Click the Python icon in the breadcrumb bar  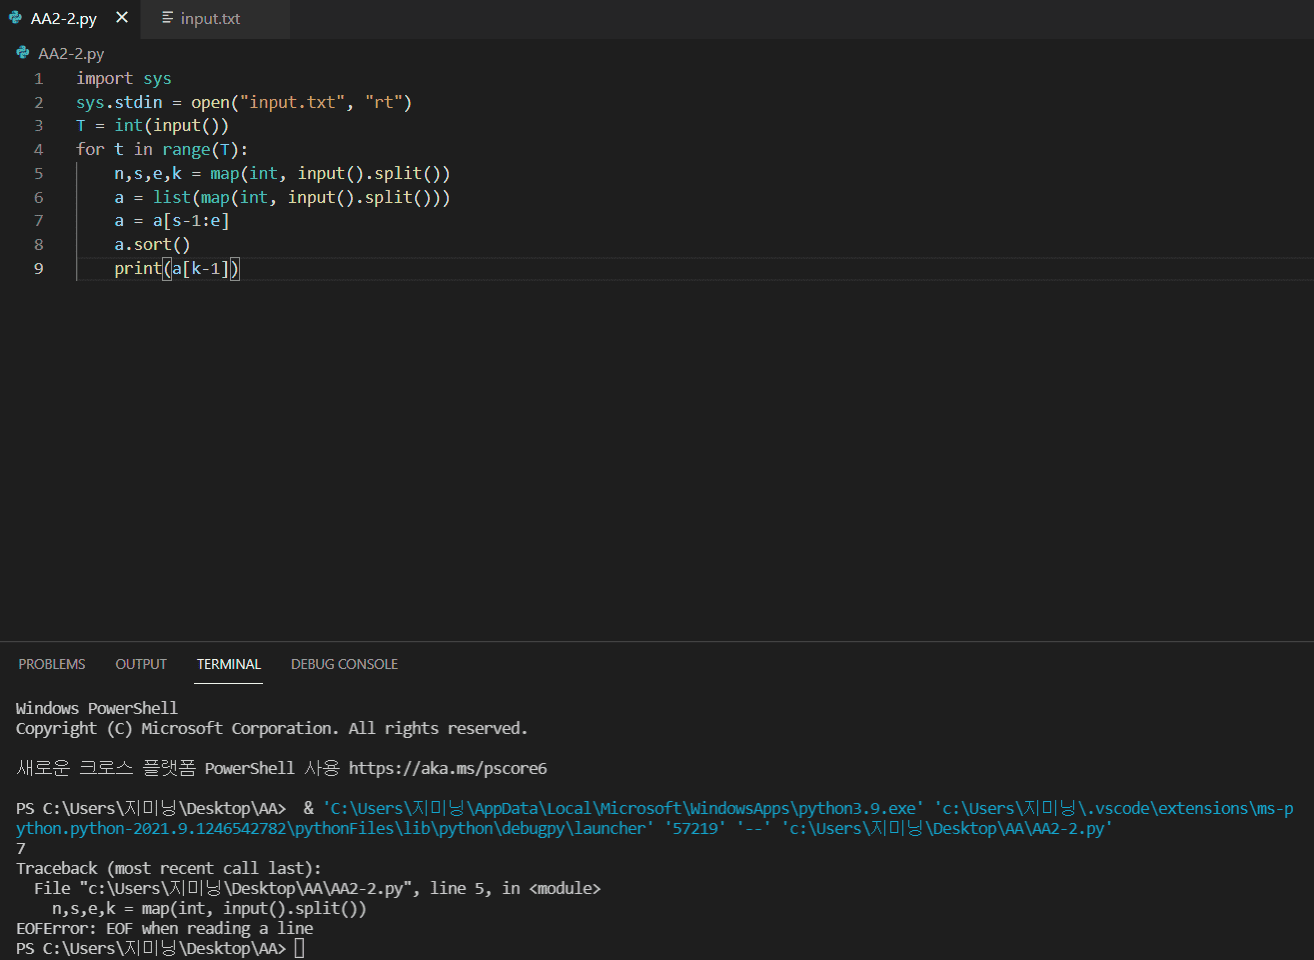coord(22,53)
